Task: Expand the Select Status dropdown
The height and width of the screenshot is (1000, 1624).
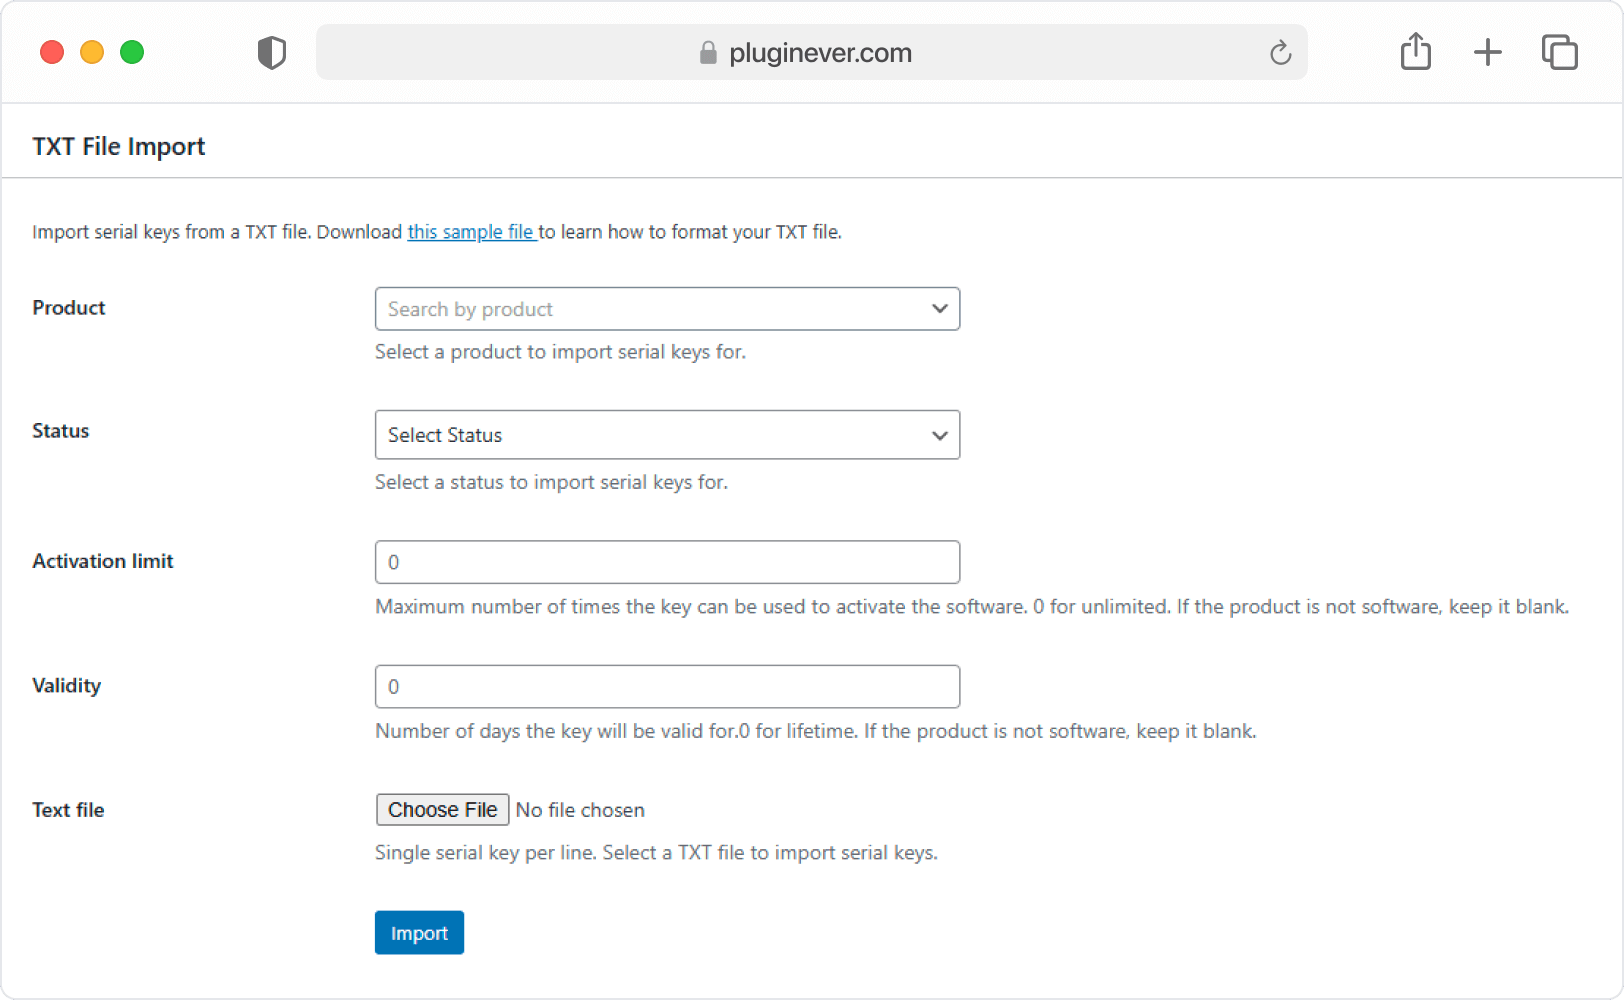Action: click(x=667, y=435)
